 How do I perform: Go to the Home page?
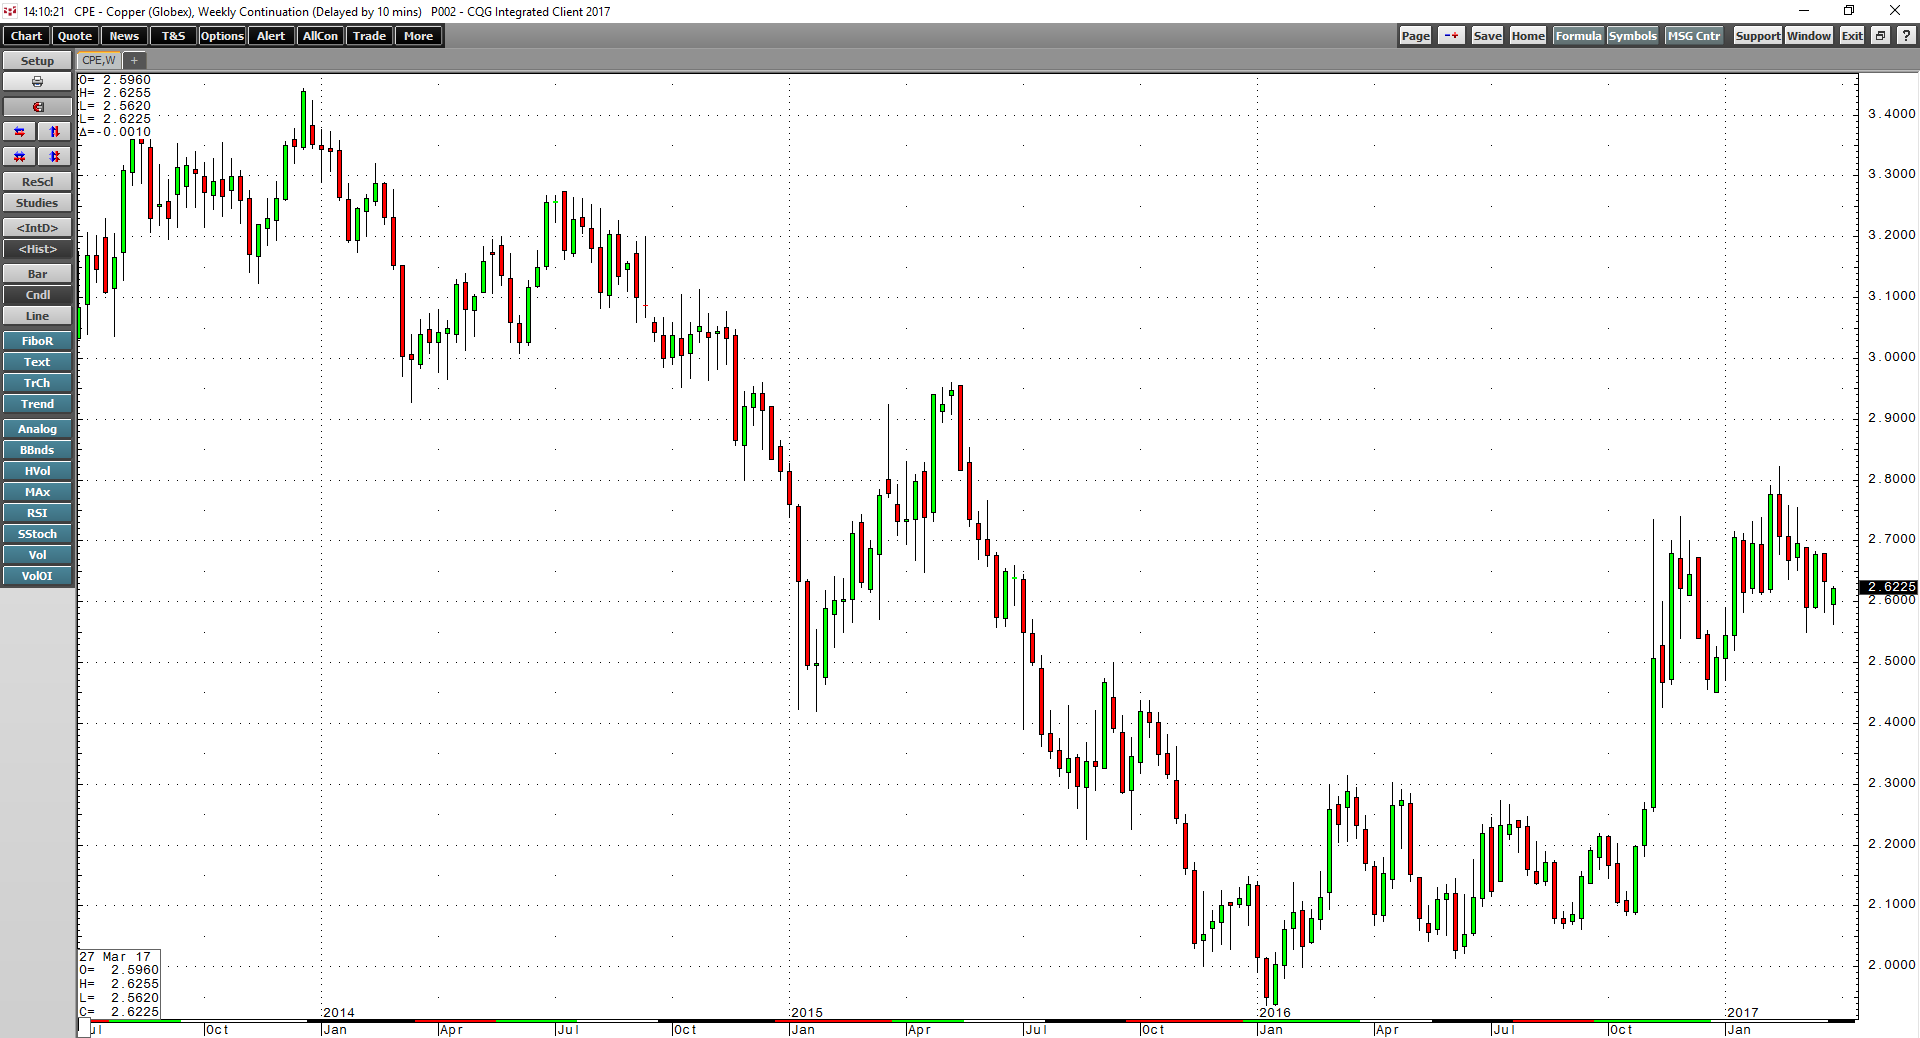point(1528,36)
